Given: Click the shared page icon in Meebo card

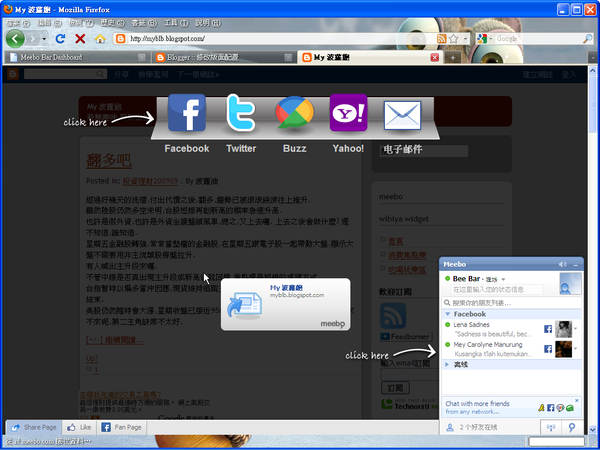Looking at the screenshot, I should tap(245, 305).
